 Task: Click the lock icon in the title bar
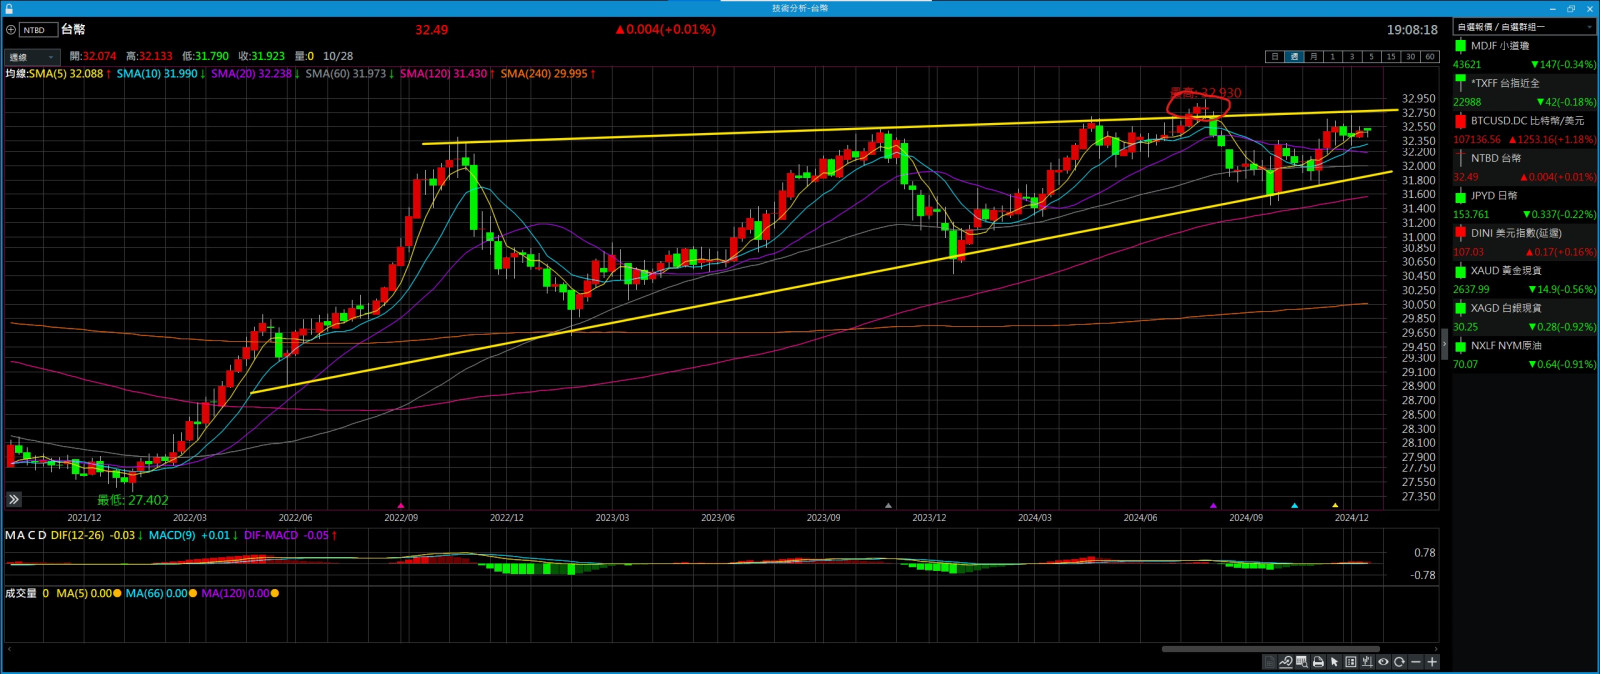pos(8,8)
